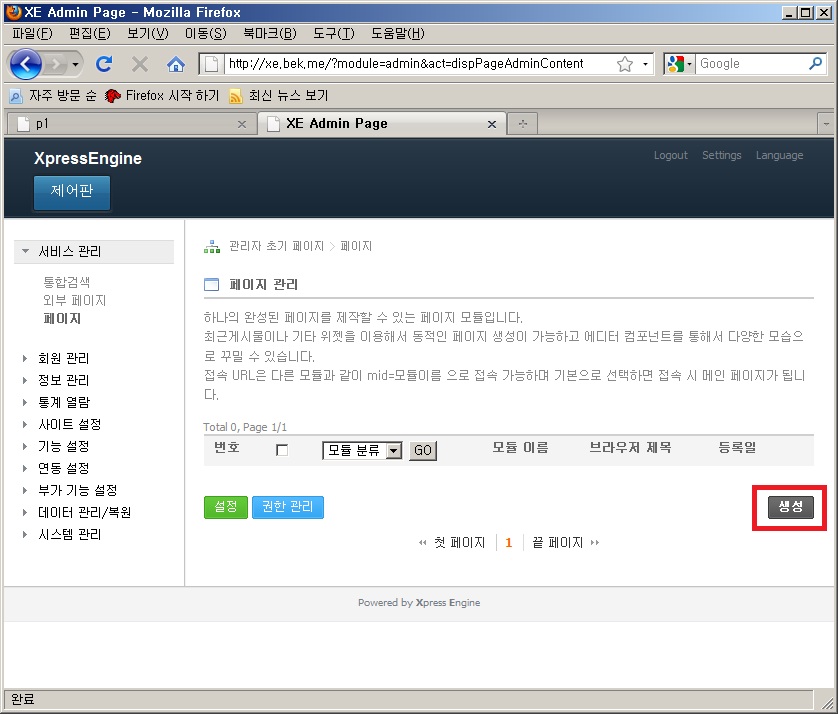This screenshot has width=838, height=714.
Task: Click the Logout link
Action: [x=671, y=155]
